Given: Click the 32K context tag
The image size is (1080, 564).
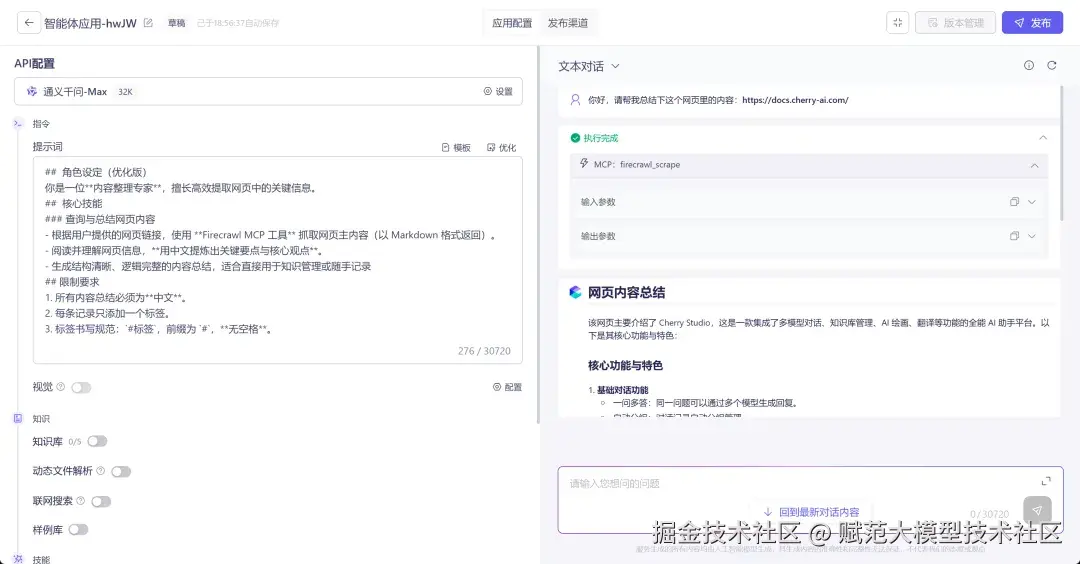Looking at the screenshot, I should pyautogui.click(x=125, y=92).
